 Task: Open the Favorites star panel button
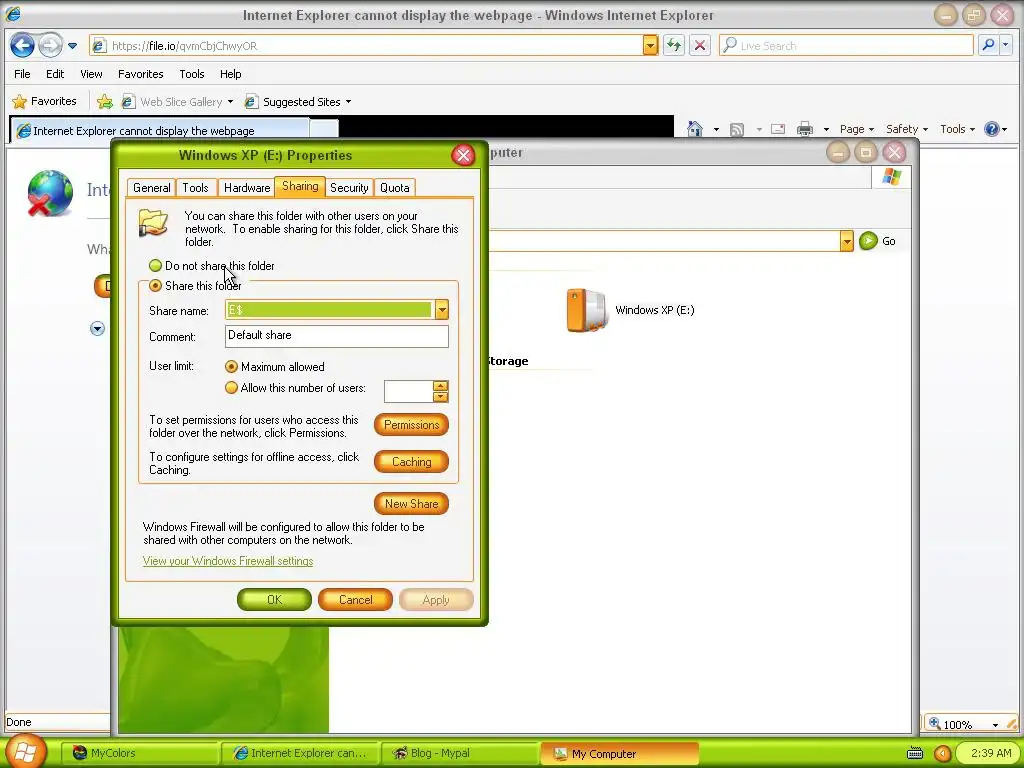(44, 101)
